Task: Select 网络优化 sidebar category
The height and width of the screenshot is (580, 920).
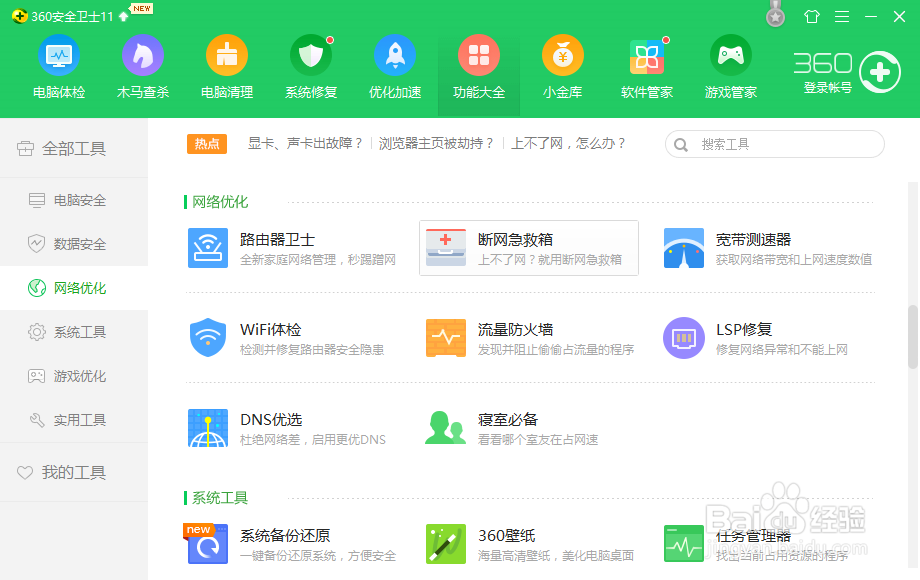Action: (x=74, y=288)
